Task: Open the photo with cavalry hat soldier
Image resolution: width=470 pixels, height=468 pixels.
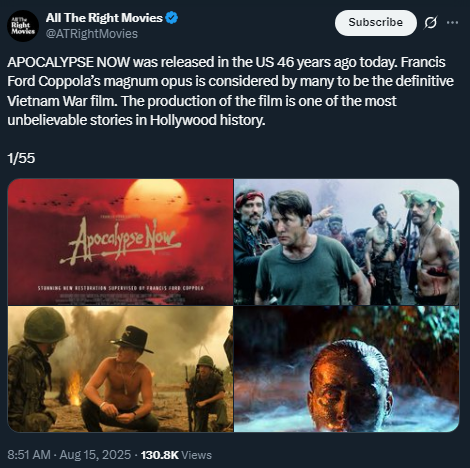Action: coord(120,369)
